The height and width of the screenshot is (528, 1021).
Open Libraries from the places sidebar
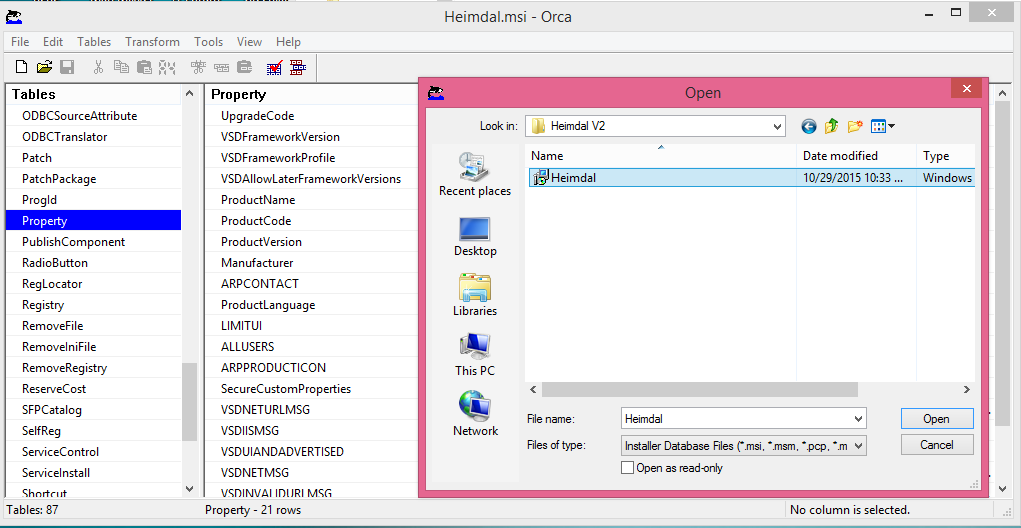475,295
